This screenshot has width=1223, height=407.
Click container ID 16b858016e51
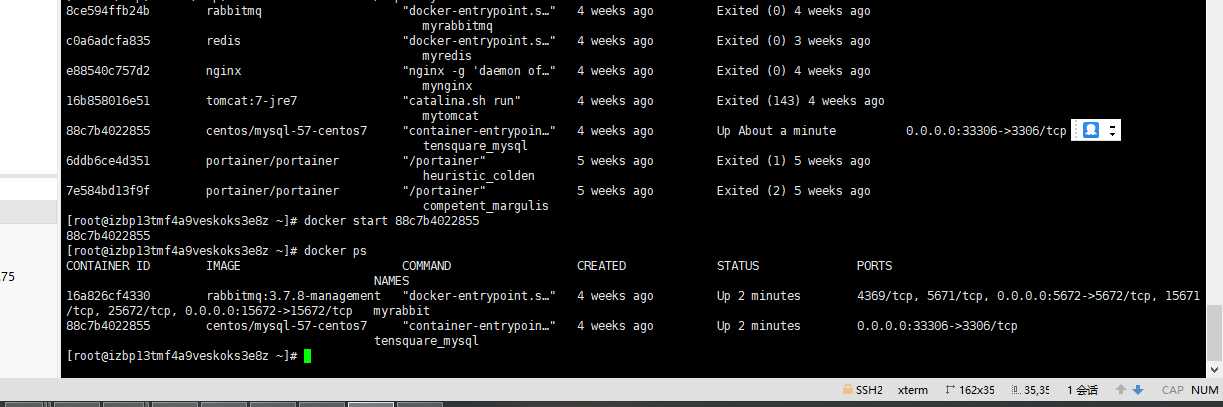pyautogui.click(x=108, y=101)
